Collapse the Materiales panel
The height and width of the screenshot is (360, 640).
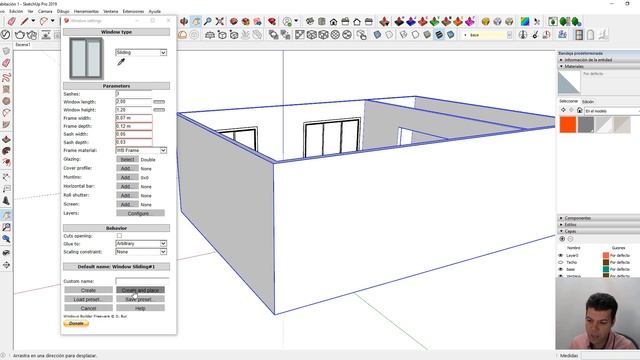pyautogui.click(x=598, y=66)
